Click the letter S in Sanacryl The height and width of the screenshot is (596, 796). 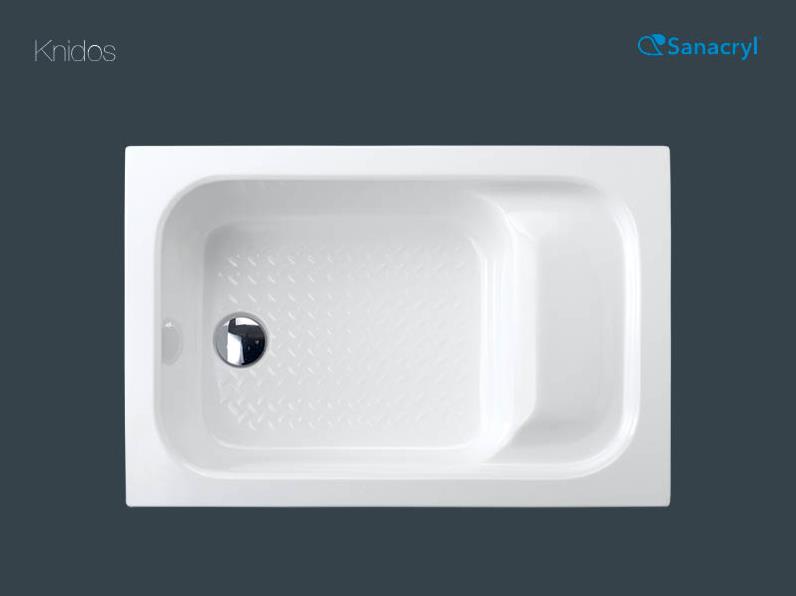[673, 47]
